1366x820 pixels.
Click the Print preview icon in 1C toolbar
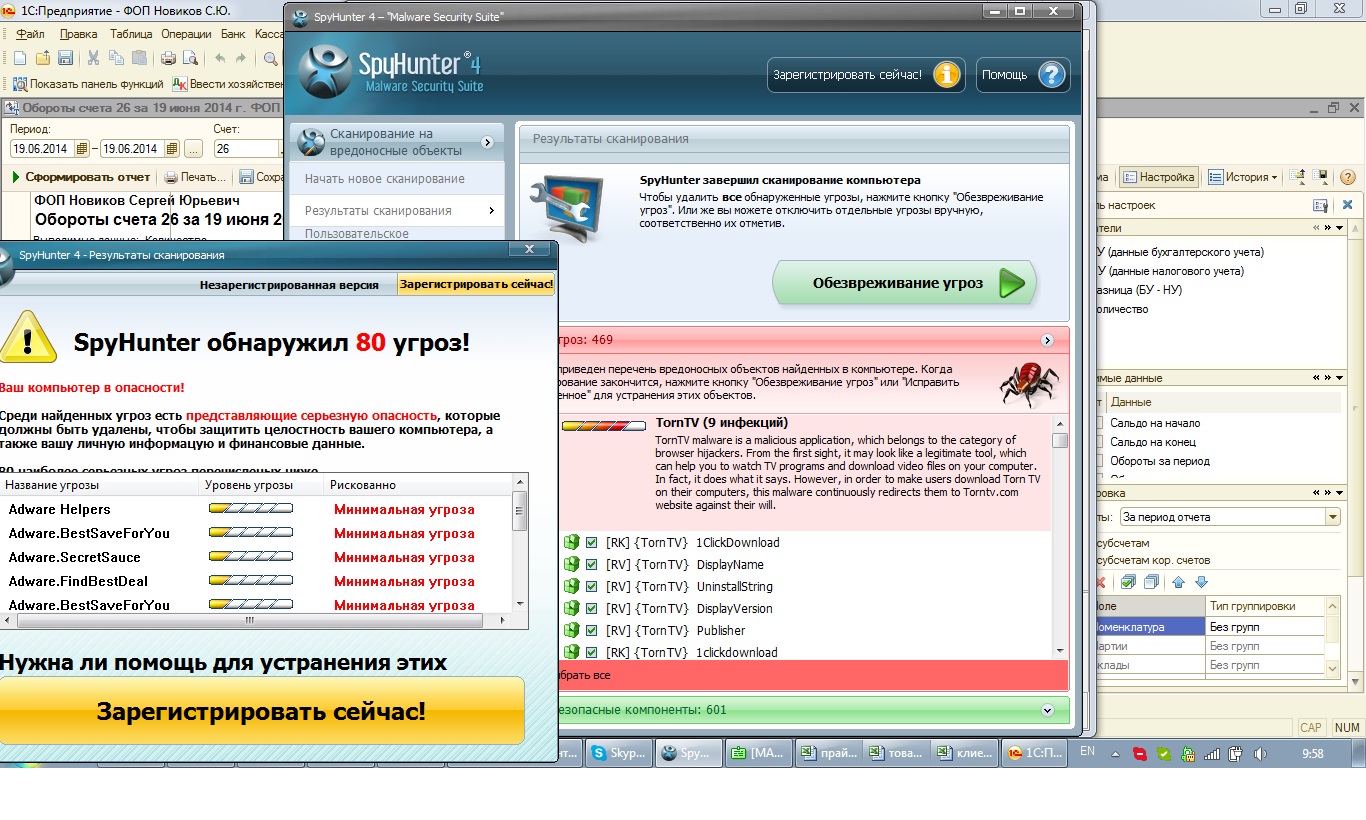pos(190,58)
